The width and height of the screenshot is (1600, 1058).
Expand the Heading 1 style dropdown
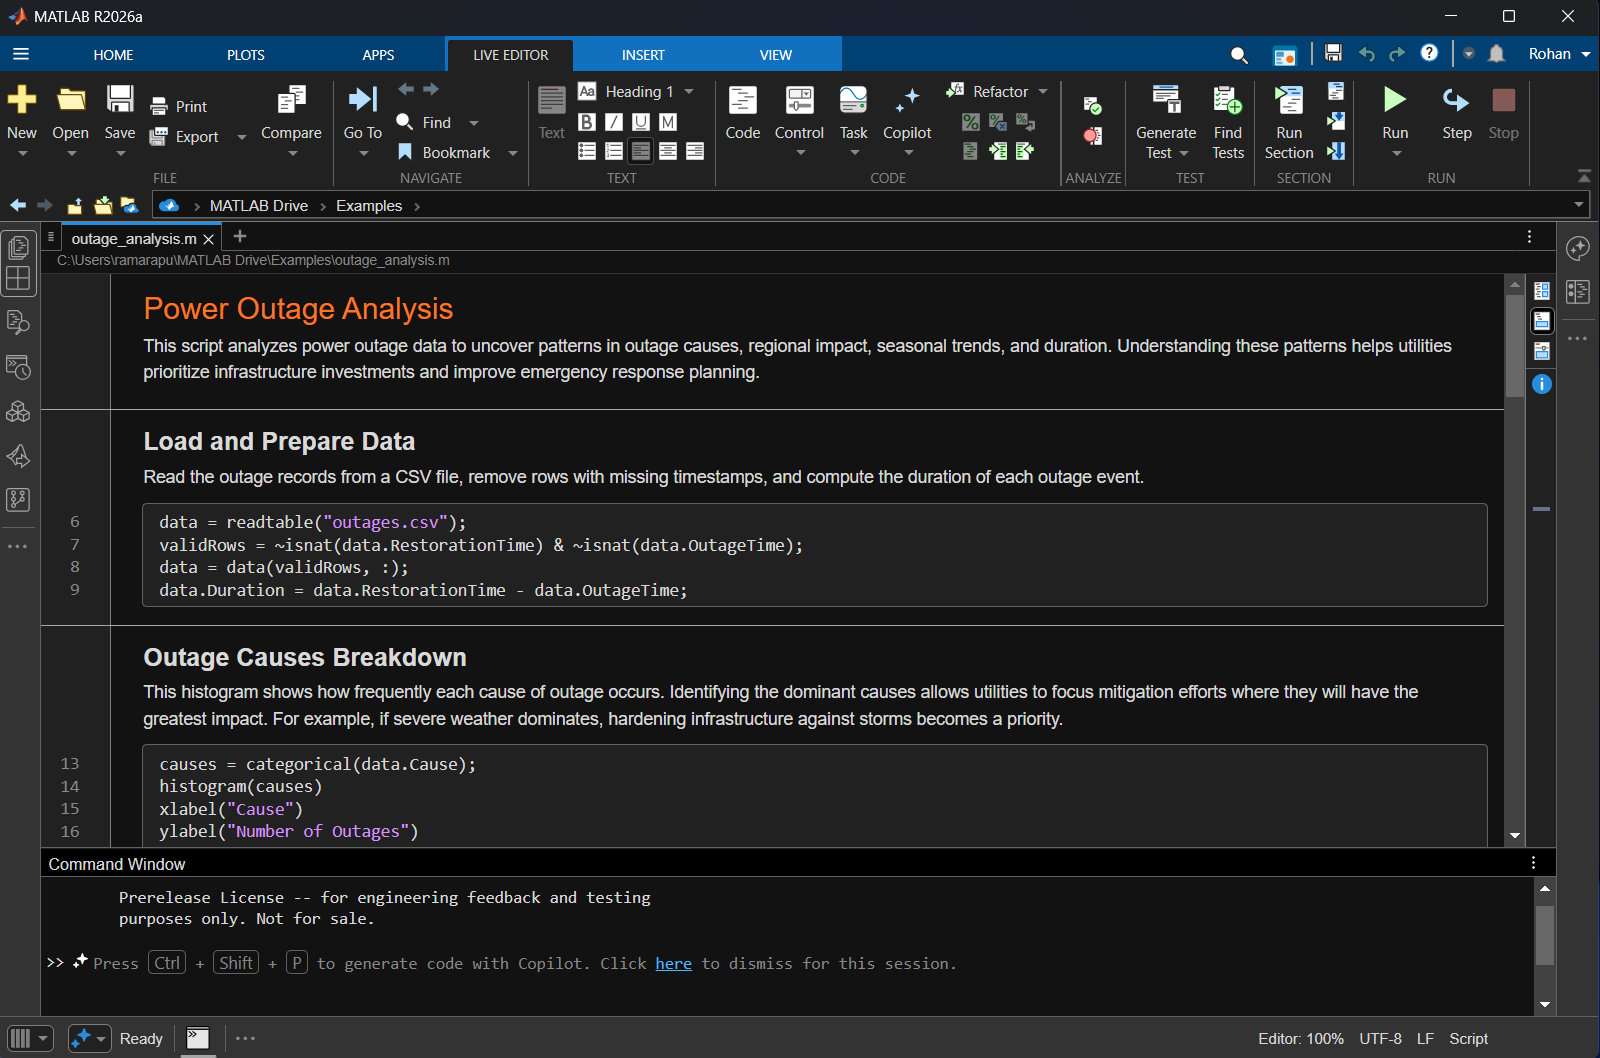coord(689,92)
